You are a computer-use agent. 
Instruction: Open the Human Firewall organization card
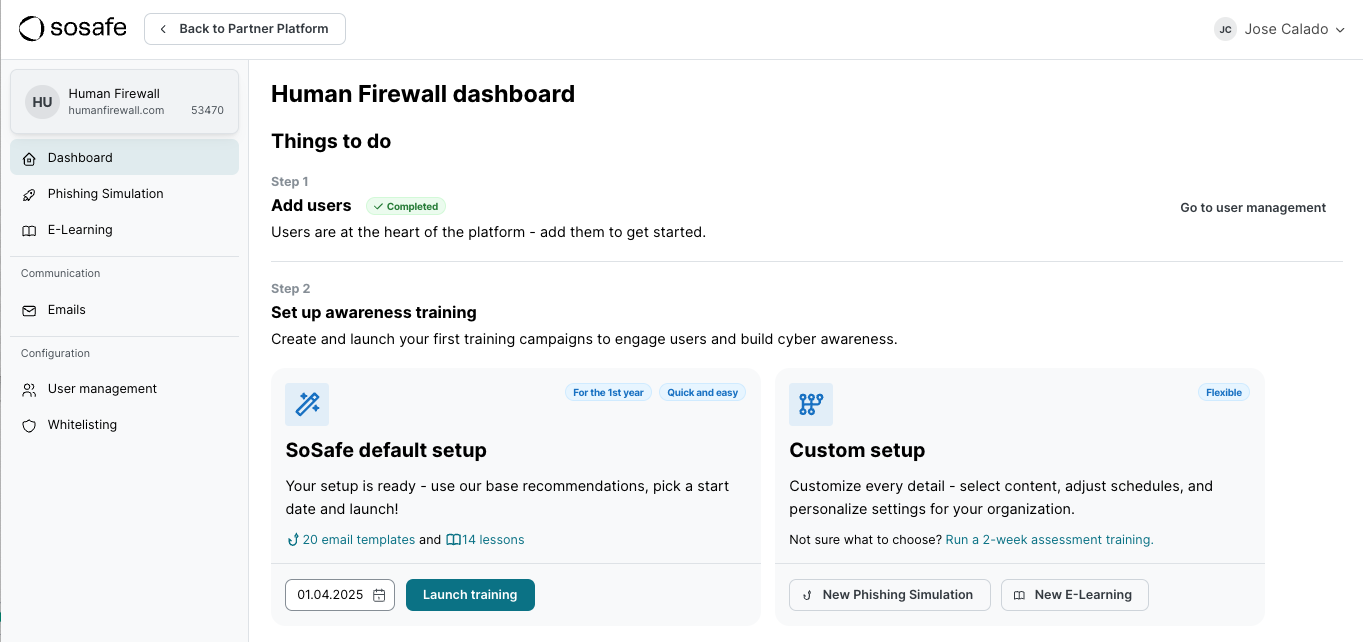click(124, 101)
